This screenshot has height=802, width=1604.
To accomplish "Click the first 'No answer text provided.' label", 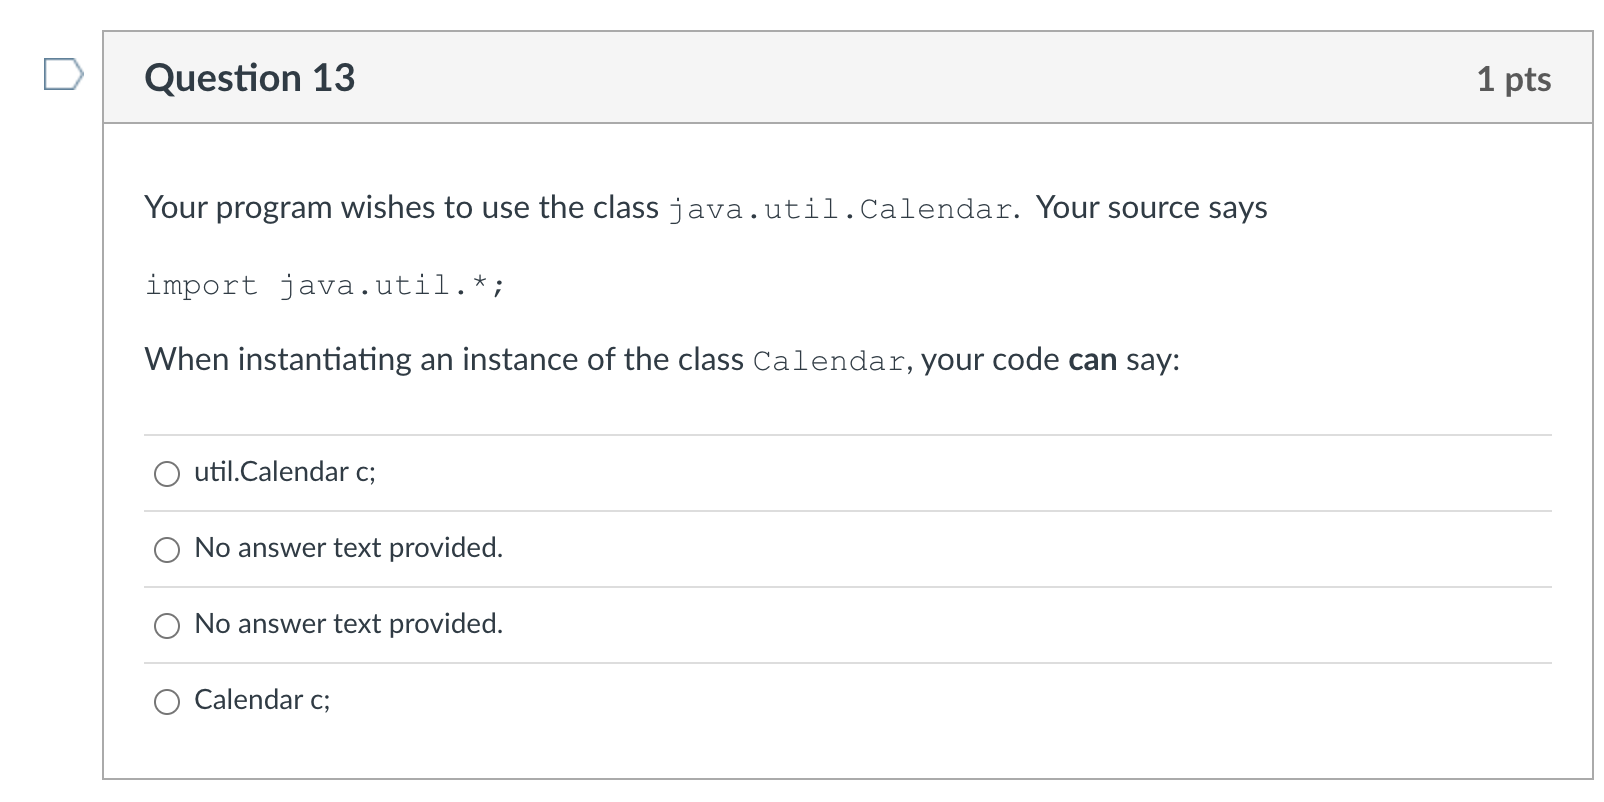I will point(348,548).
